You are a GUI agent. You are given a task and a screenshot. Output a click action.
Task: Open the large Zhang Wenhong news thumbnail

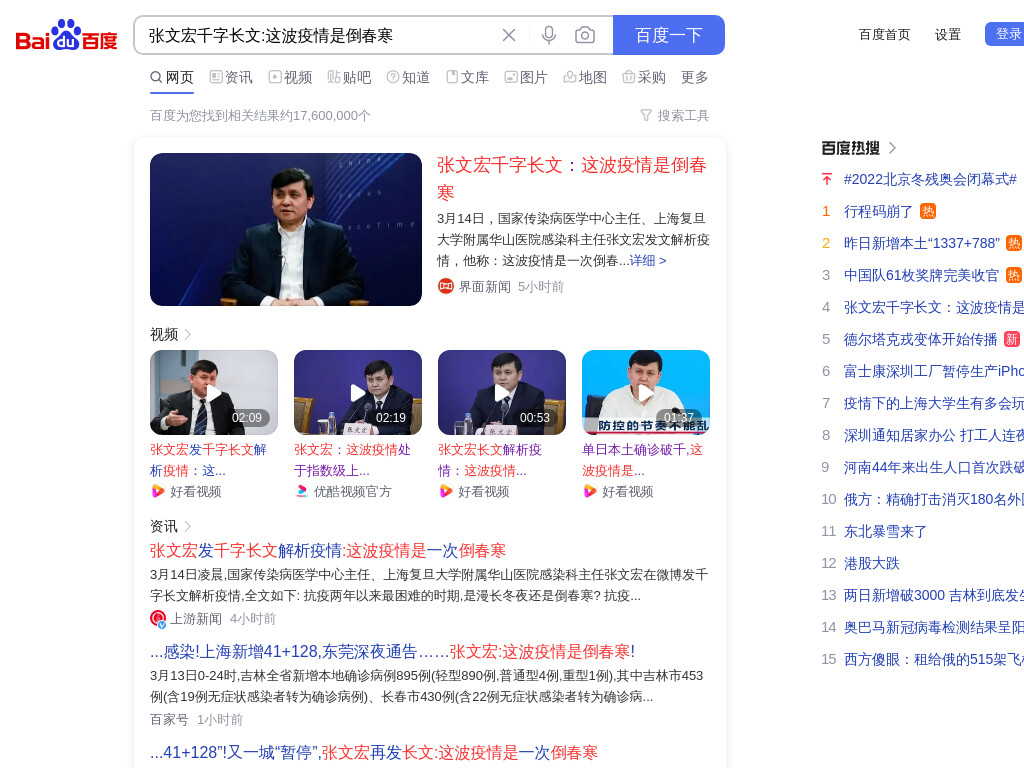click(x=286, y=229)
